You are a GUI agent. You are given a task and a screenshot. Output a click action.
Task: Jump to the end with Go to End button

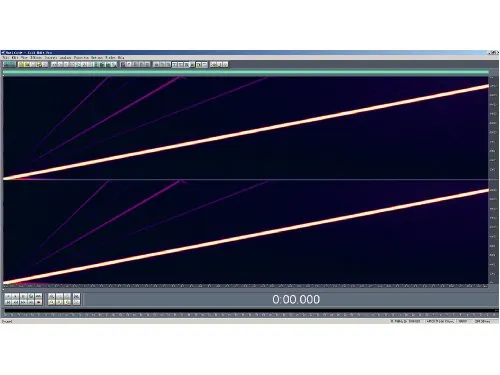(31, 302)
